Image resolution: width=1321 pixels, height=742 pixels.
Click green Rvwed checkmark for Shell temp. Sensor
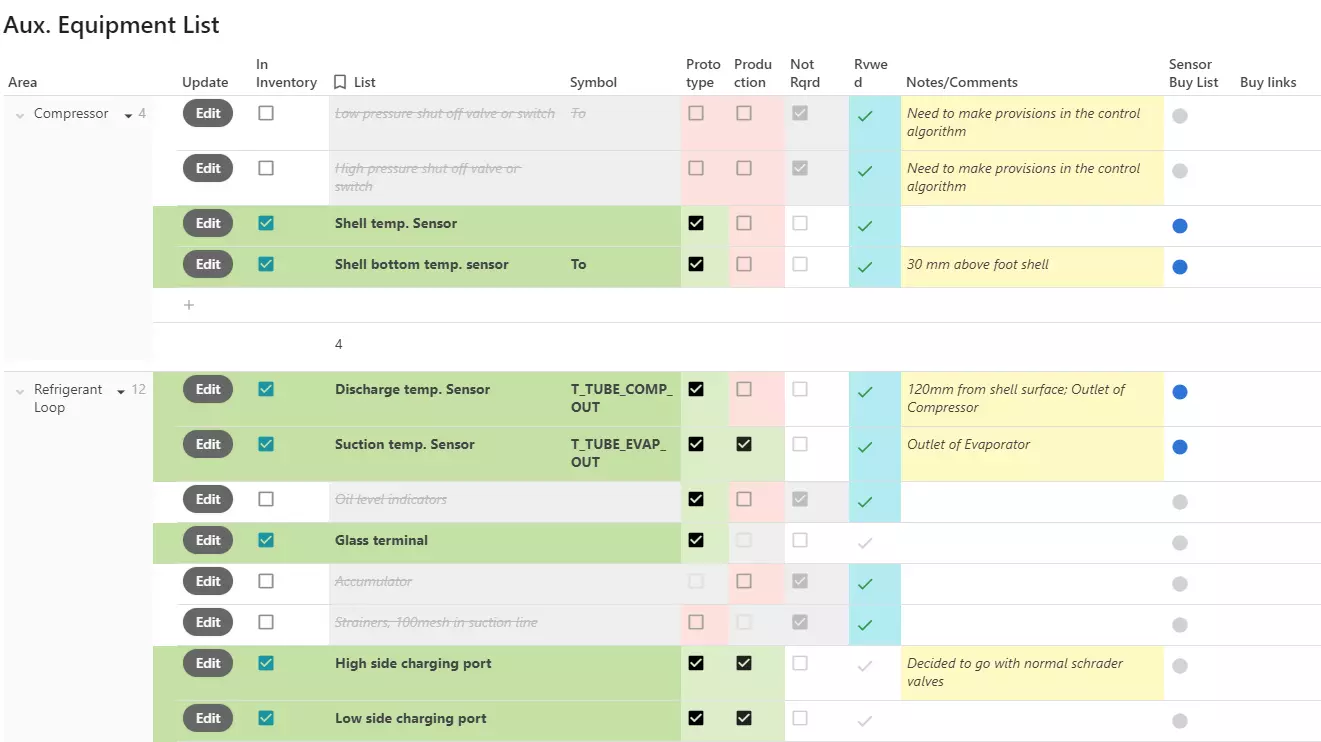pyautogui.click(x=865, y=226)
